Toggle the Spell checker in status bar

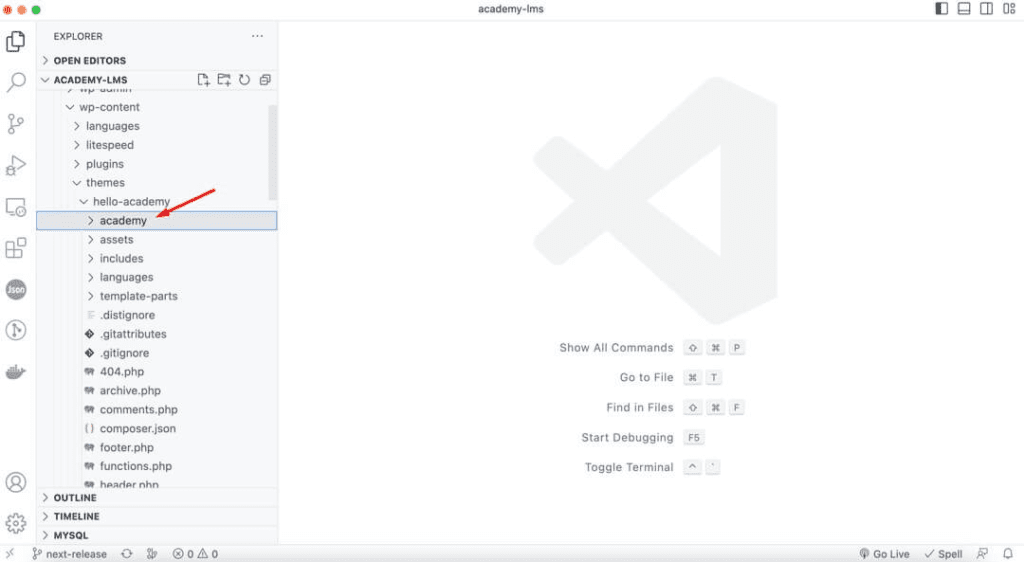tap(943, 554)
